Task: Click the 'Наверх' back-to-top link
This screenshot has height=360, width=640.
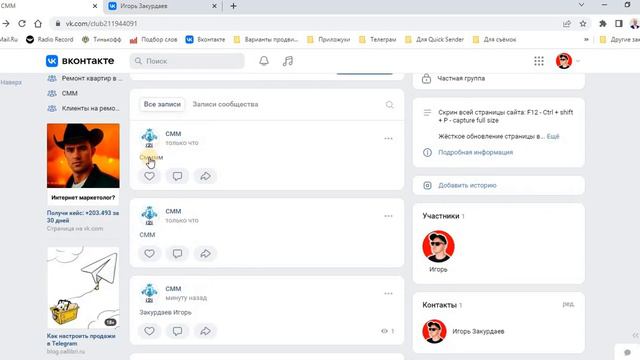Action: 11,82
